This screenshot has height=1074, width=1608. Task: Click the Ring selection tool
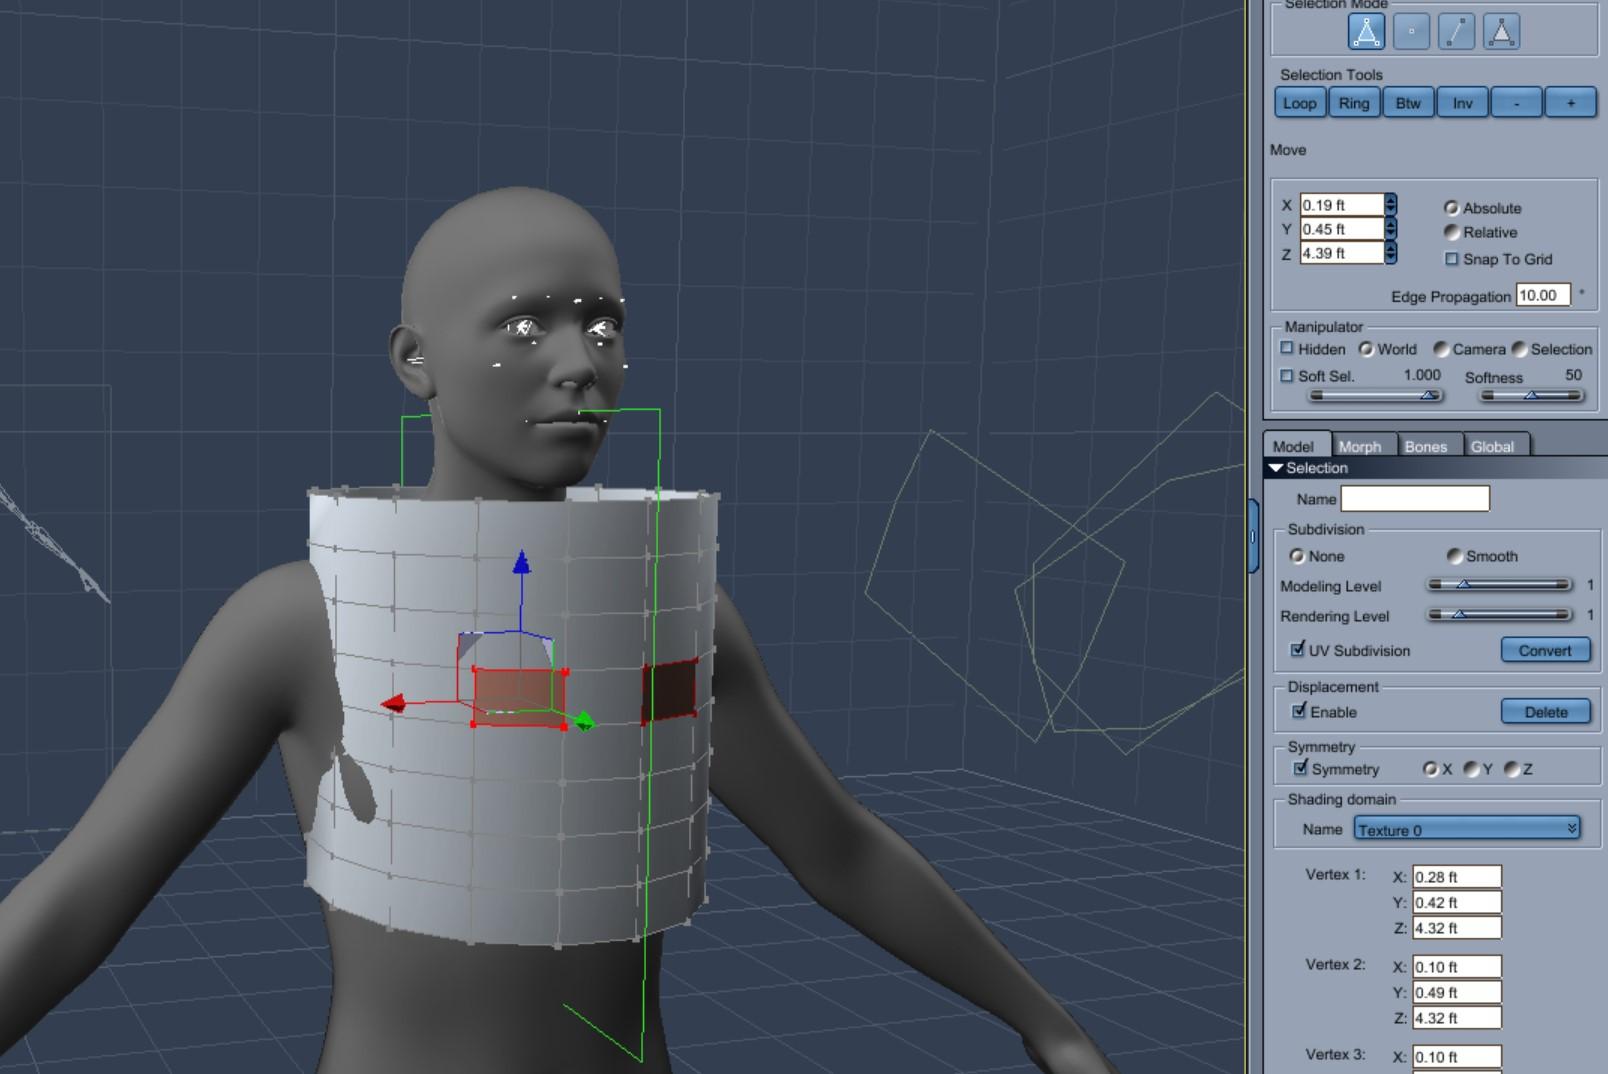point(1354,103)
